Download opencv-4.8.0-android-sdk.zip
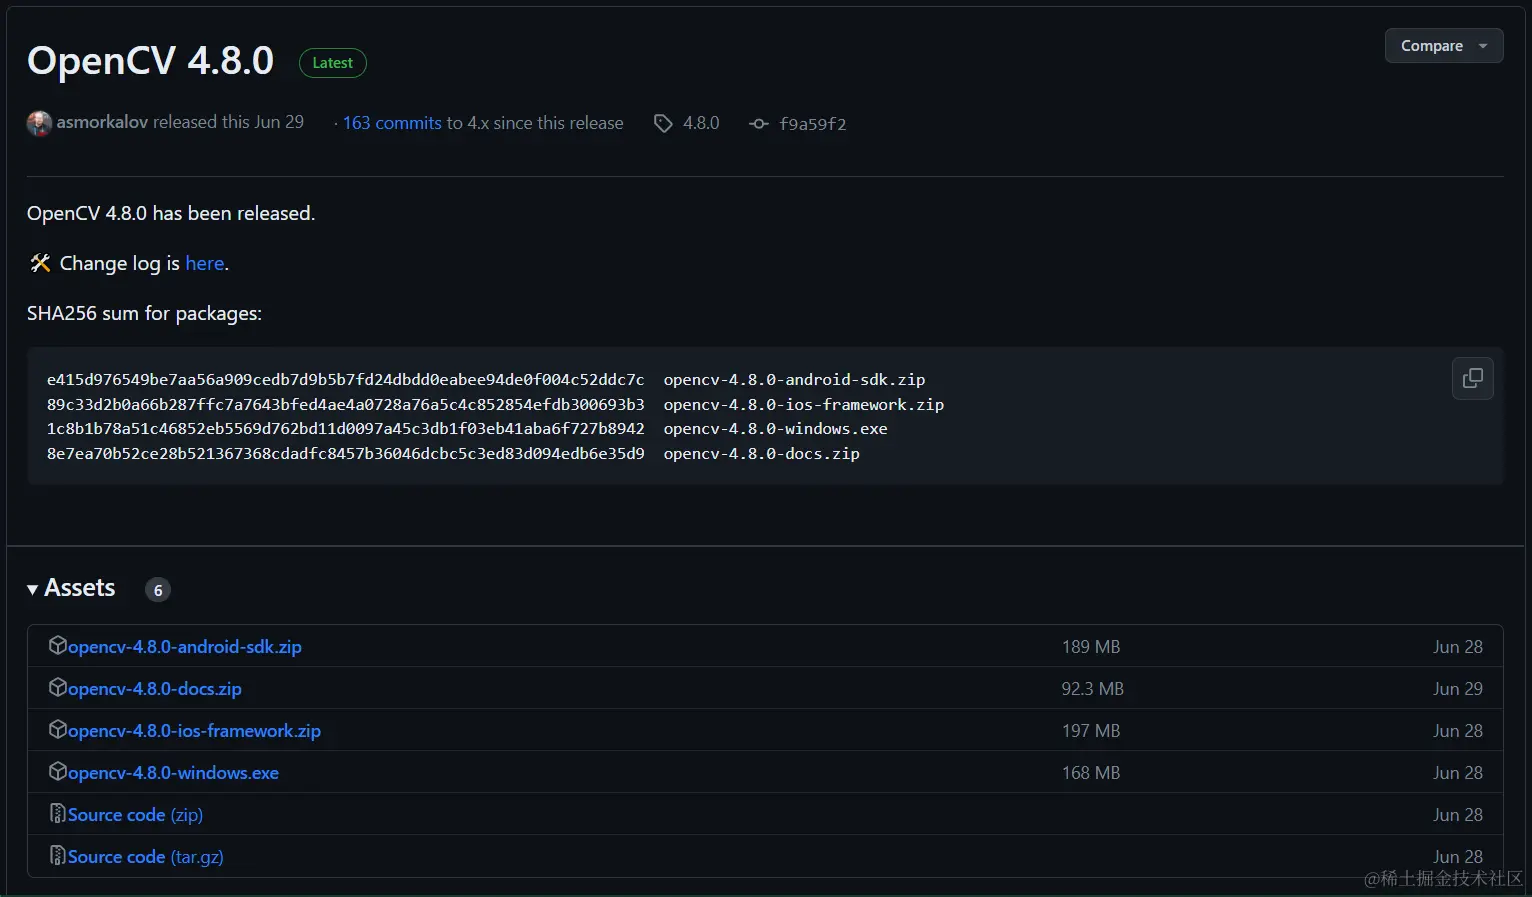The height and width of the screenshot is (897, 1532). [x=185, y=647]
